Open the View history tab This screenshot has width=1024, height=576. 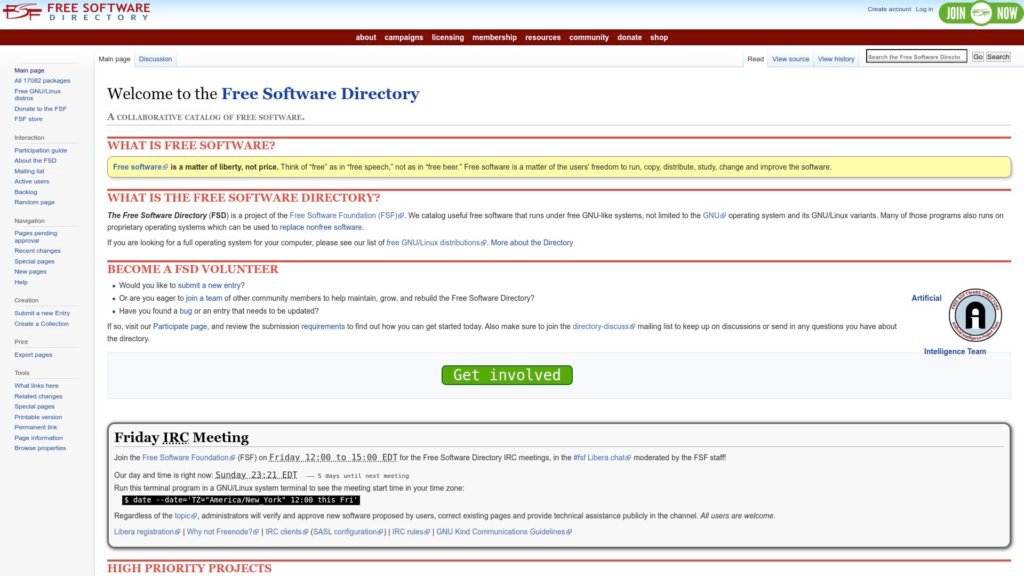[x=836, y=59]
